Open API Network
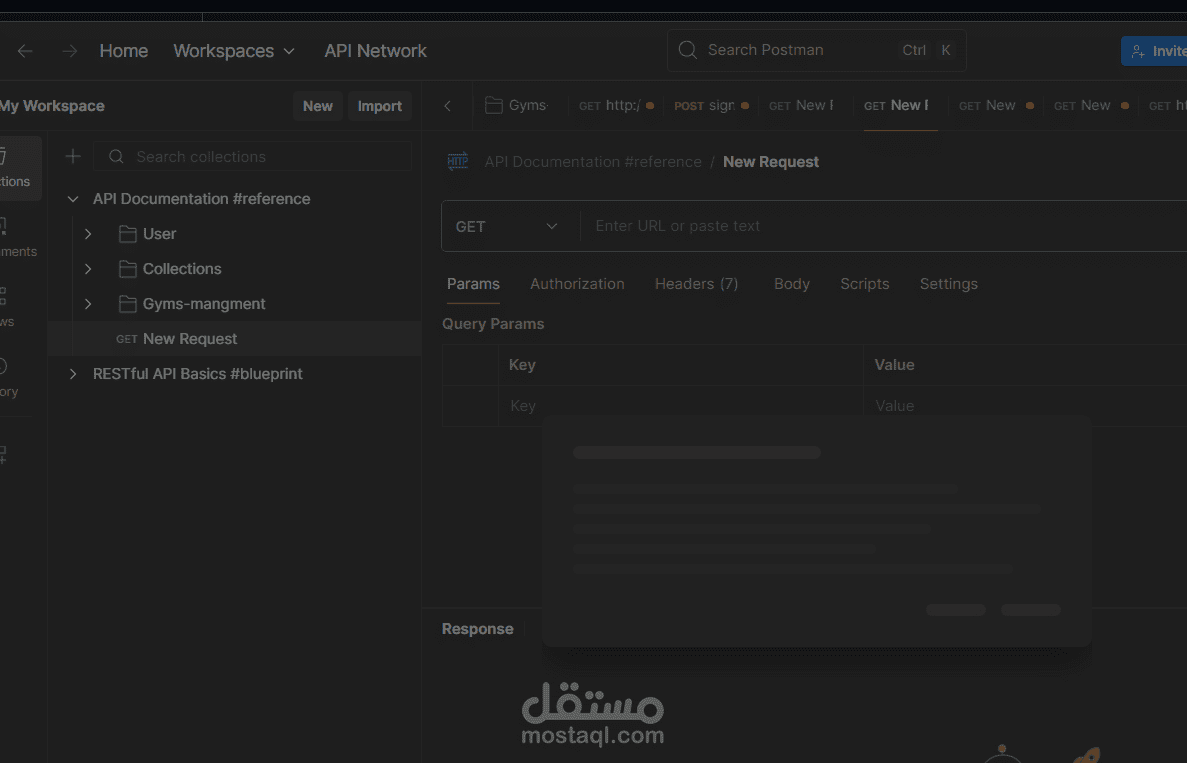Viewport: 1187px width, 763px height. (x=375, y=51)
